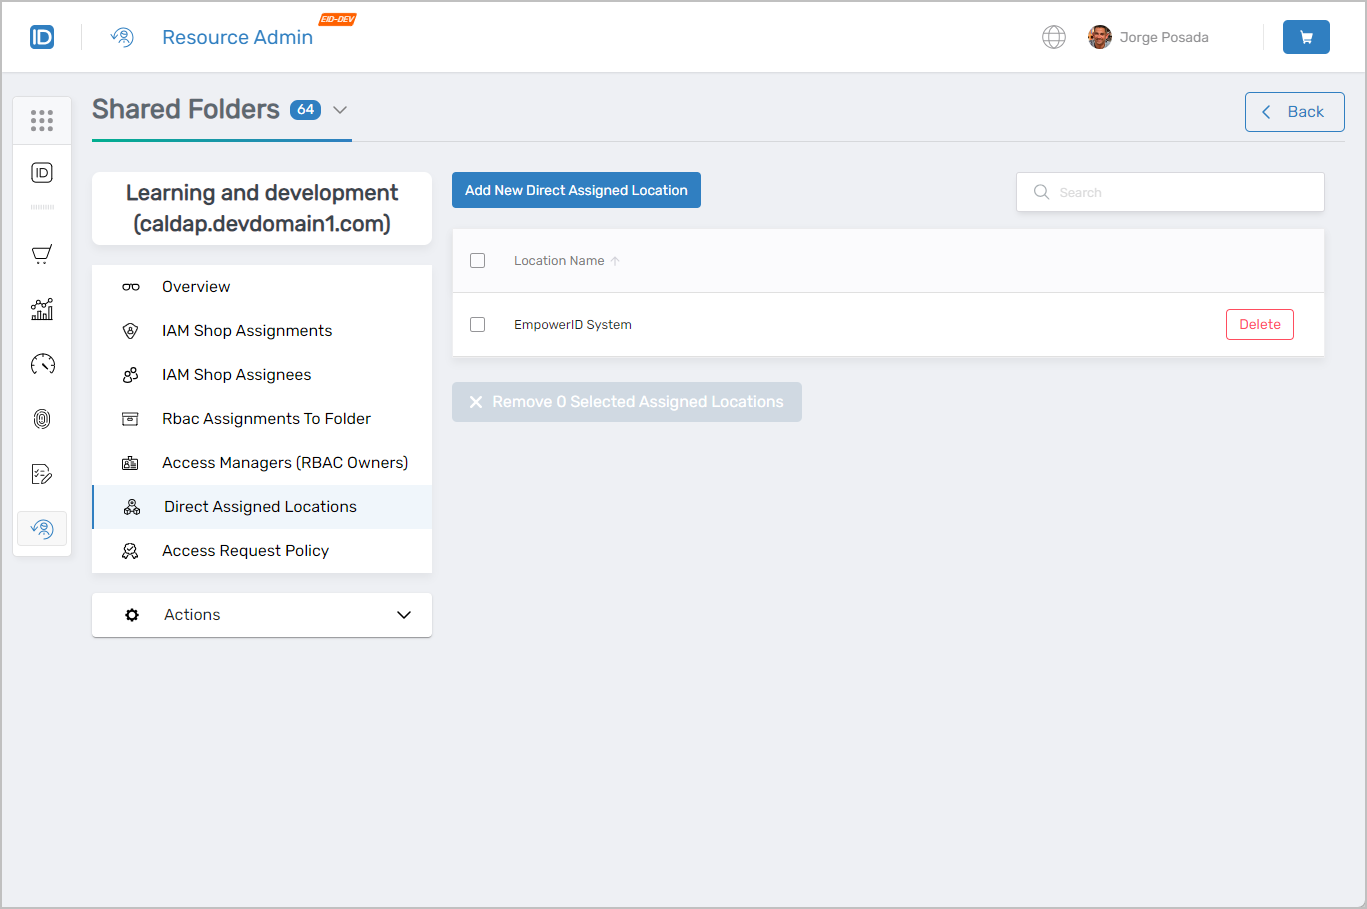
Task: Toggle the select-all checkbox in header
Action: [x=478, y=261]
